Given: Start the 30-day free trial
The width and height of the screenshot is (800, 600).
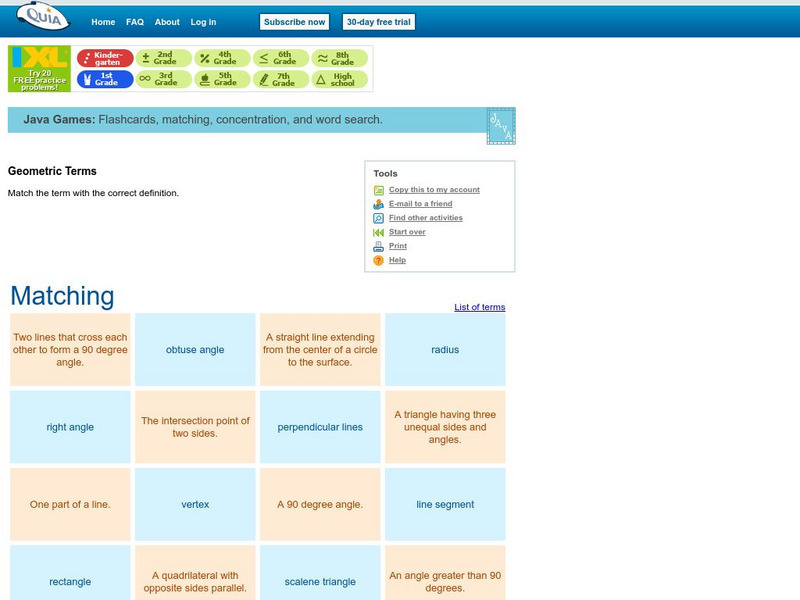Looking at the screenshot, I should [x=379, y=22].
